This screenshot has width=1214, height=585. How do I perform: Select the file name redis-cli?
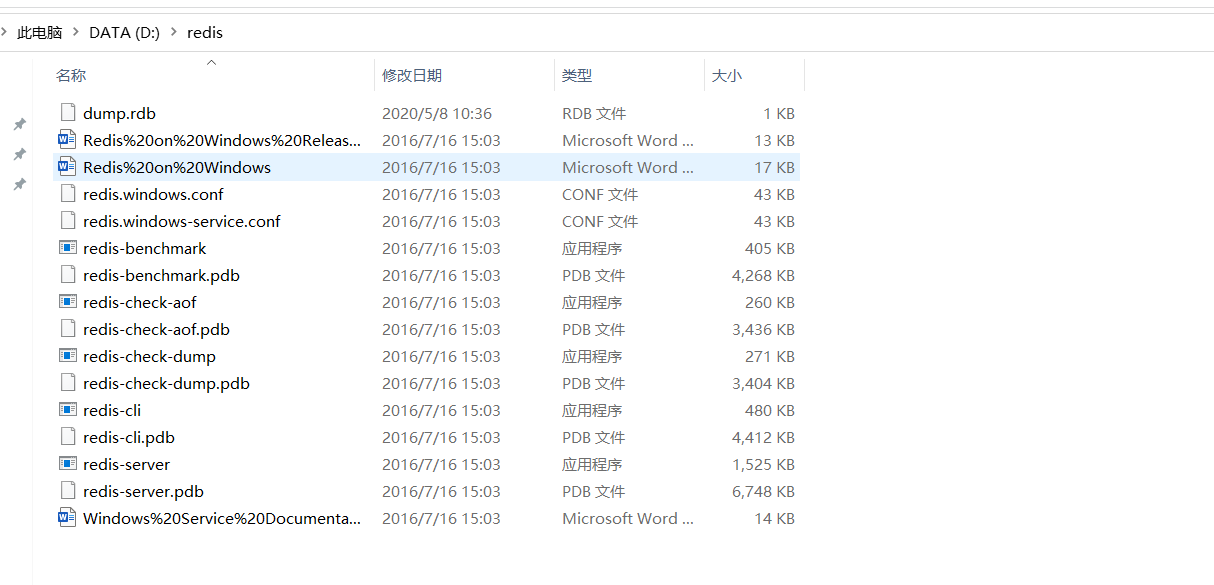point(112,410)
